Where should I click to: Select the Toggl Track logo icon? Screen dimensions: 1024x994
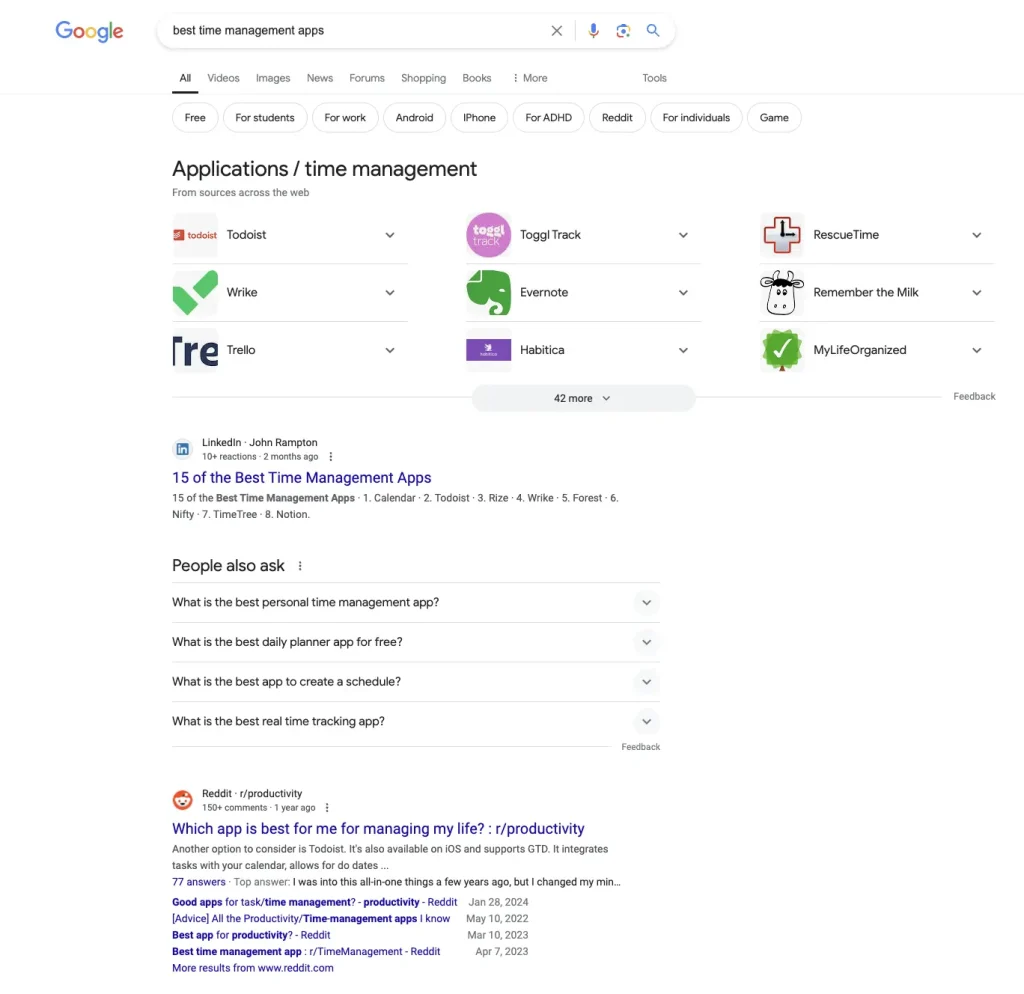tap(488, 234)
